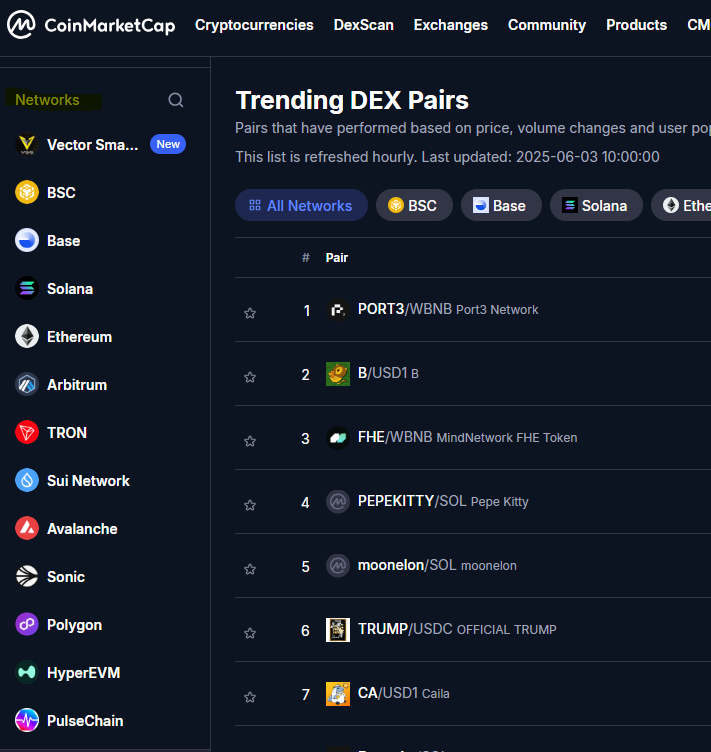Image resolution: width=711 pixels, height=752 pixels.
Task: Star the FHE/WBNB pair
Action: point(250,441)
